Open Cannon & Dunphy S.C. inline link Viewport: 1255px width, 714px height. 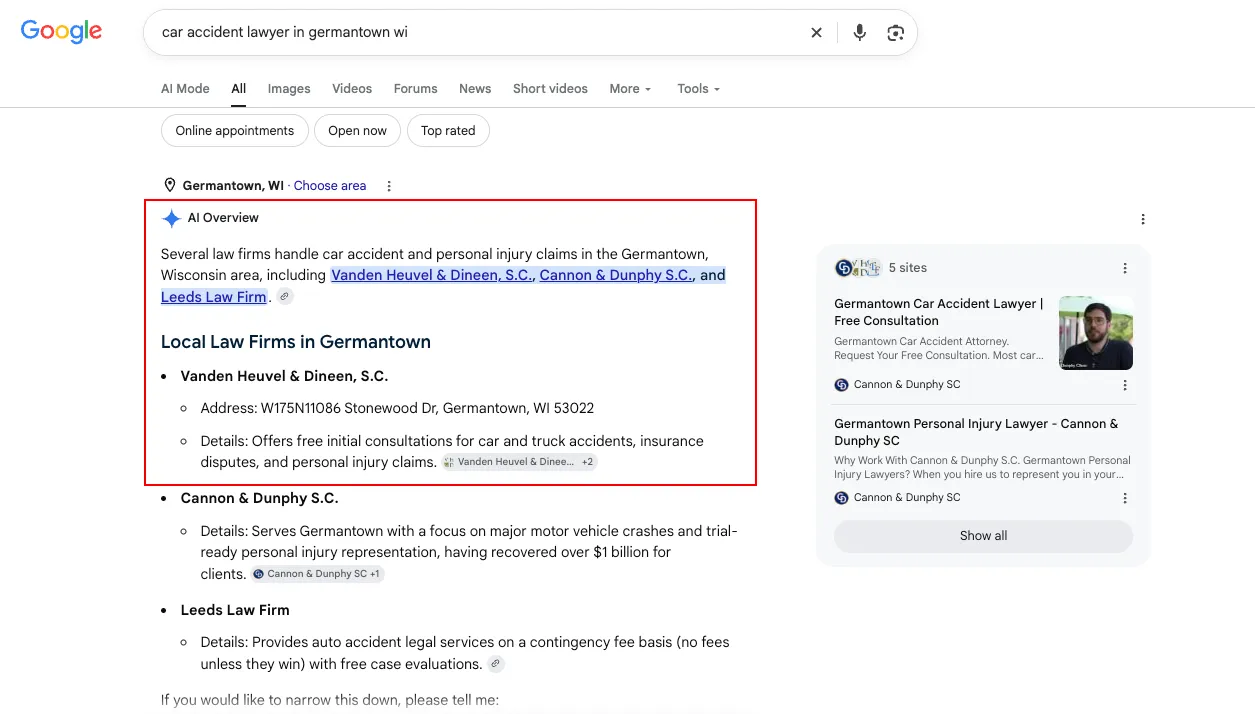616,275
